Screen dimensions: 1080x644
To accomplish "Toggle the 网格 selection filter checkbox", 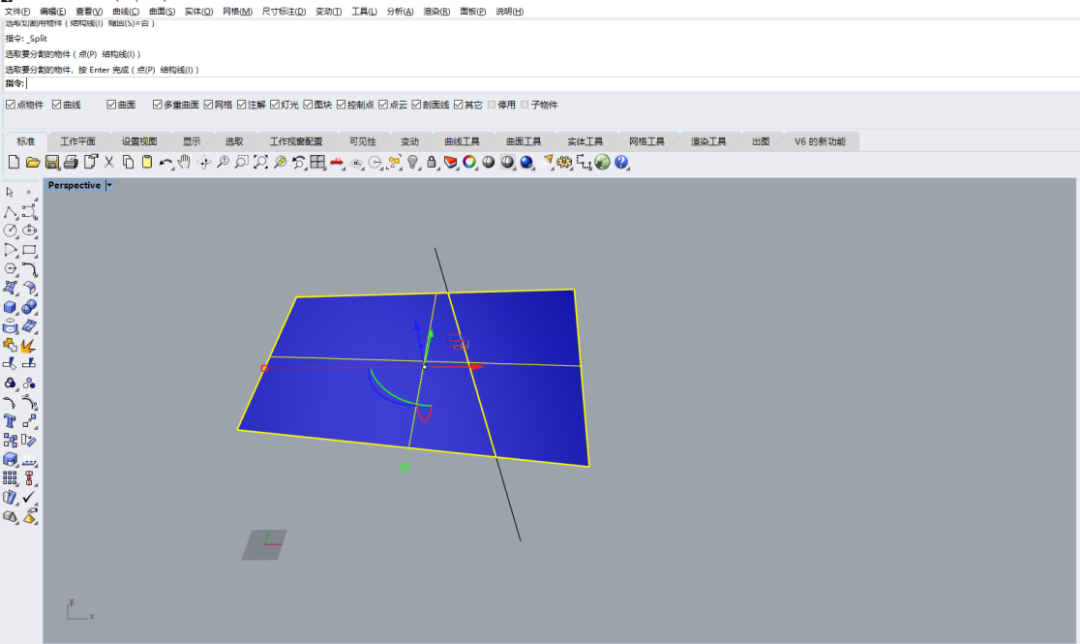I will point(207,105).
